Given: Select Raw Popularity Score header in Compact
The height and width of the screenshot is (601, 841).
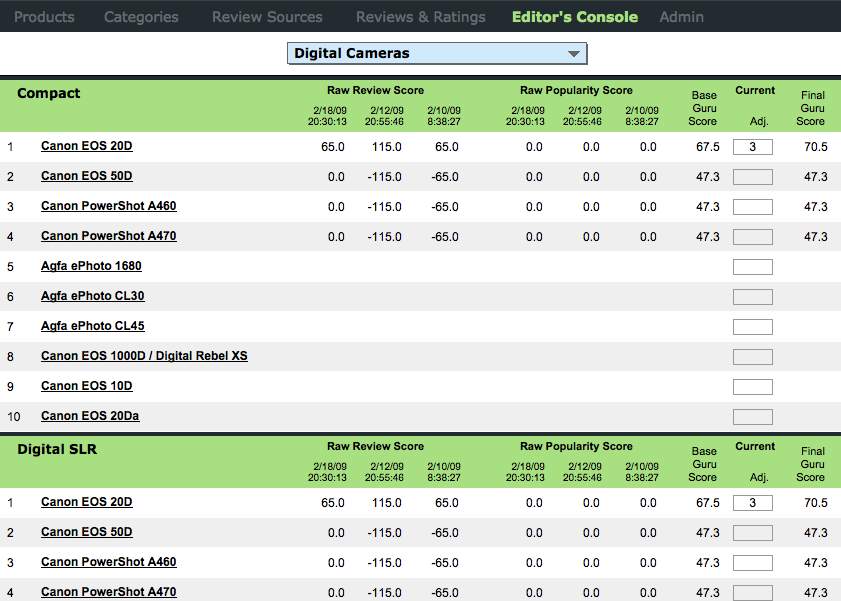Looking at the screenshot, I should coord(576,90).
